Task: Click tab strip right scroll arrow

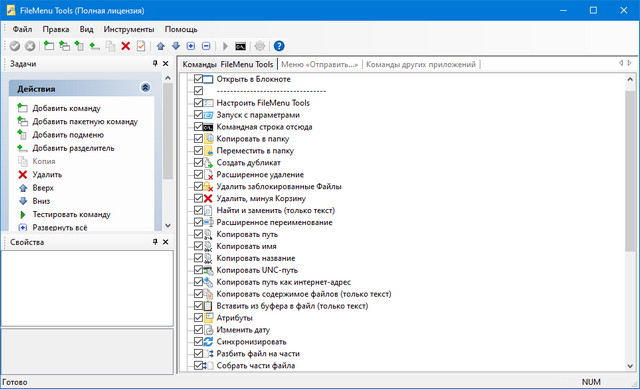Action: click(629, 63)
